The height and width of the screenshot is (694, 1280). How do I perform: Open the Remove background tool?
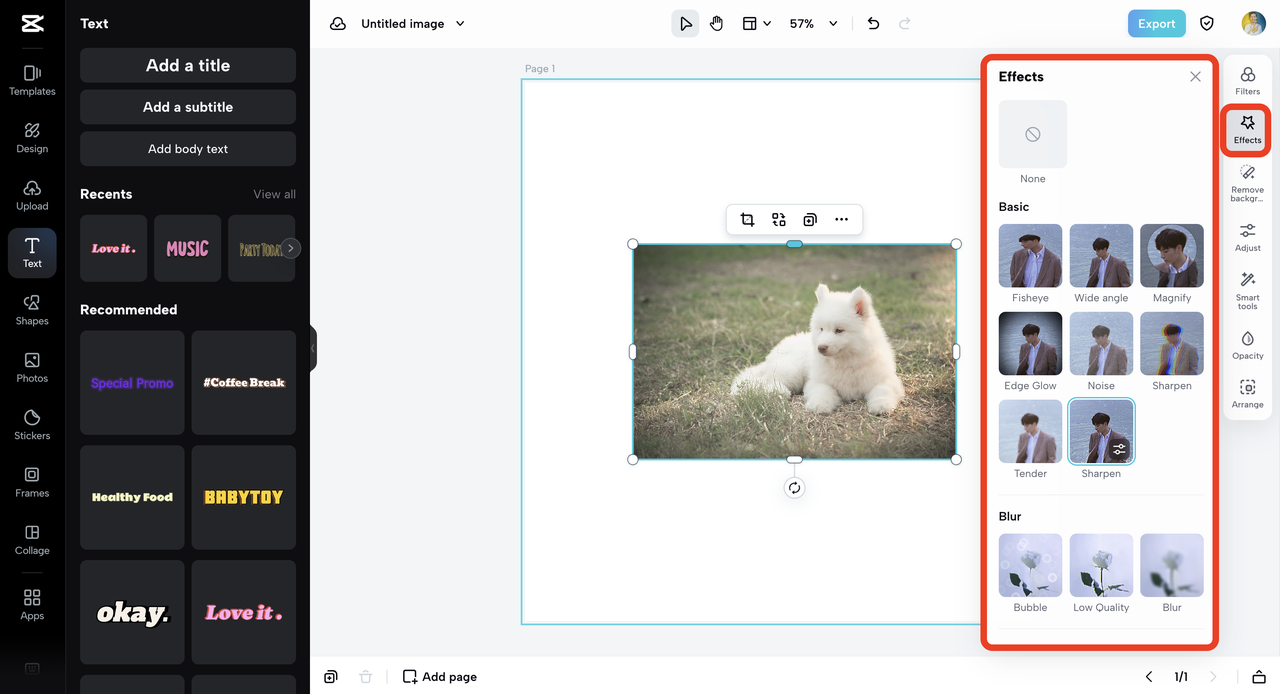[1247, 184]
